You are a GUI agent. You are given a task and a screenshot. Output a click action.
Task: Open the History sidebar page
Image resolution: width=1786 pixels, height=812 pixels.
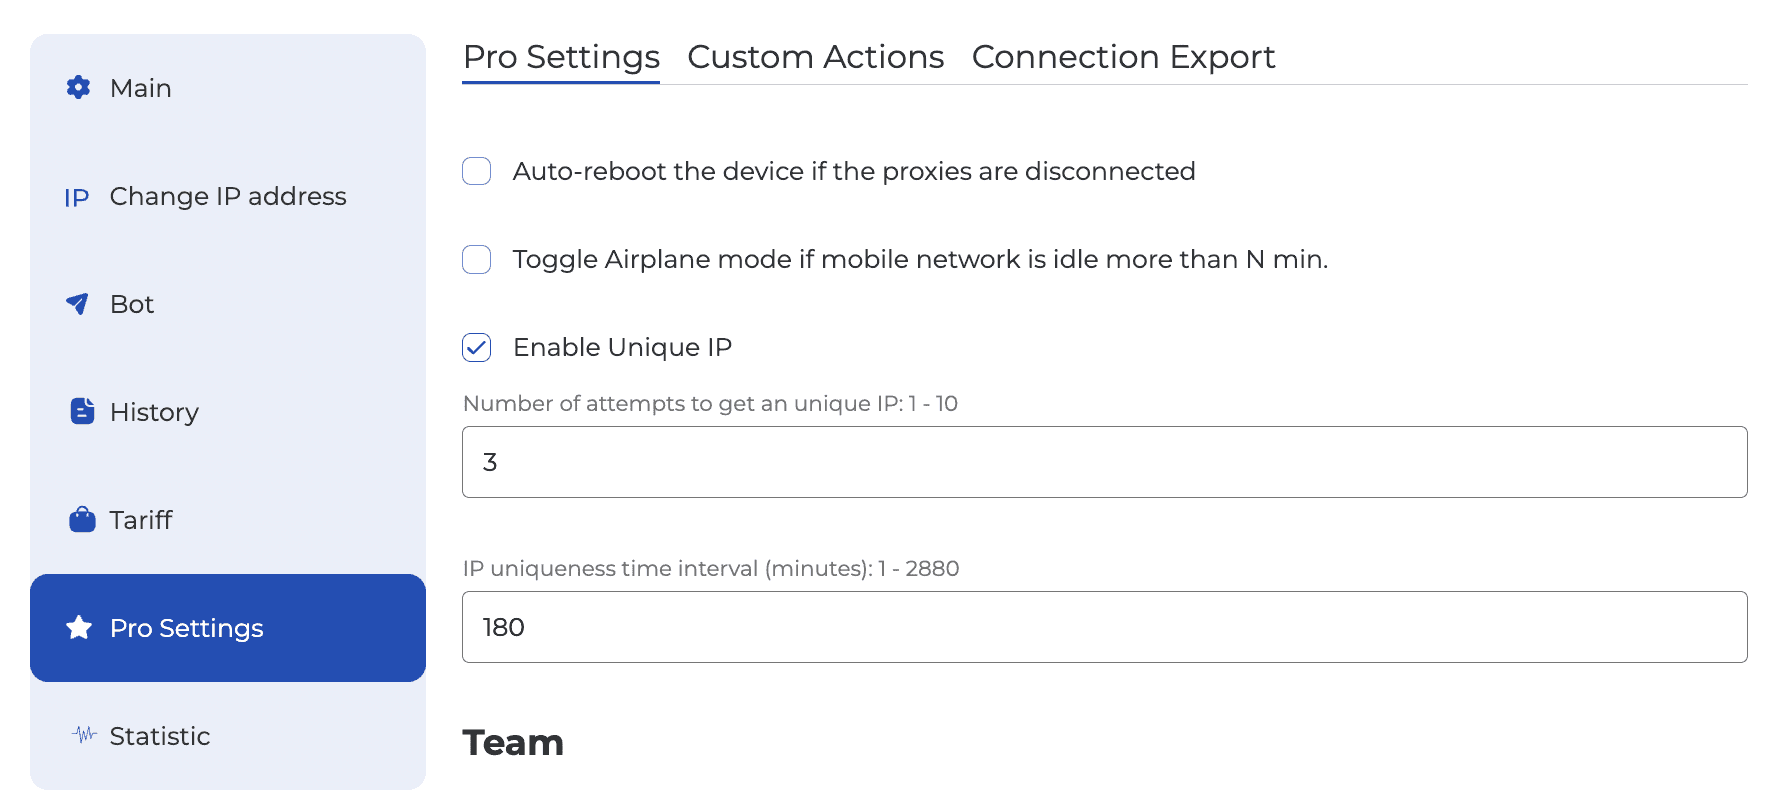pos(154,412)
